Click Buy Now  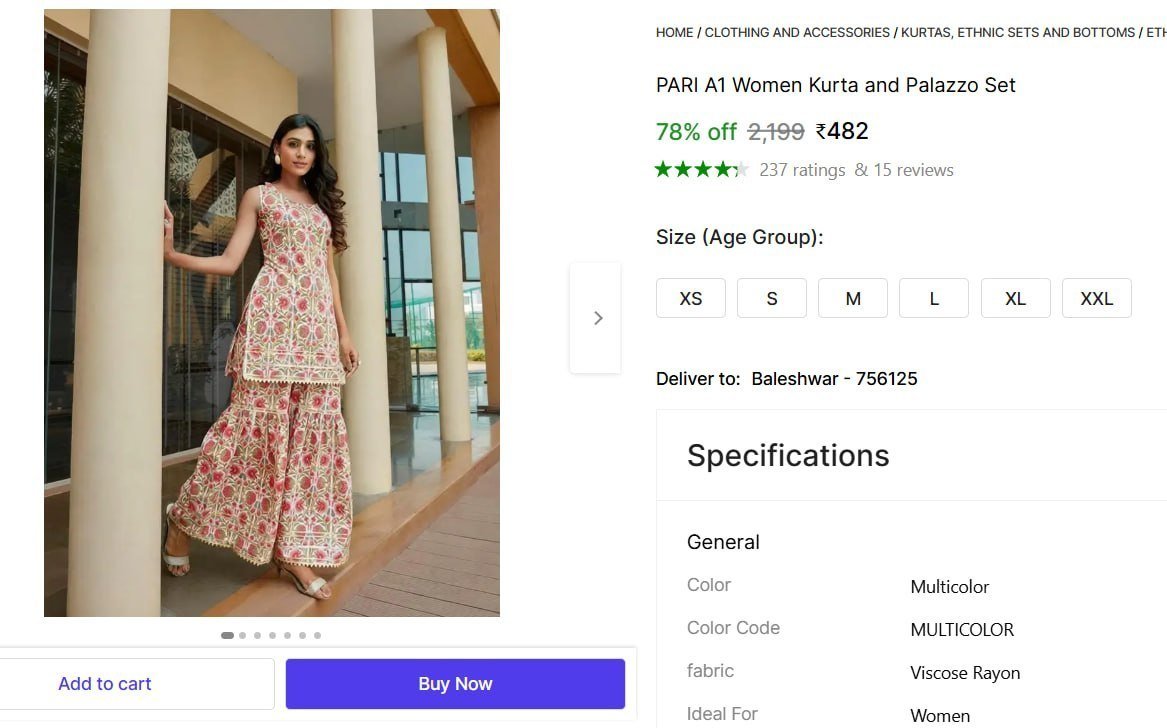pyautogui.click(x=455, y=684)
